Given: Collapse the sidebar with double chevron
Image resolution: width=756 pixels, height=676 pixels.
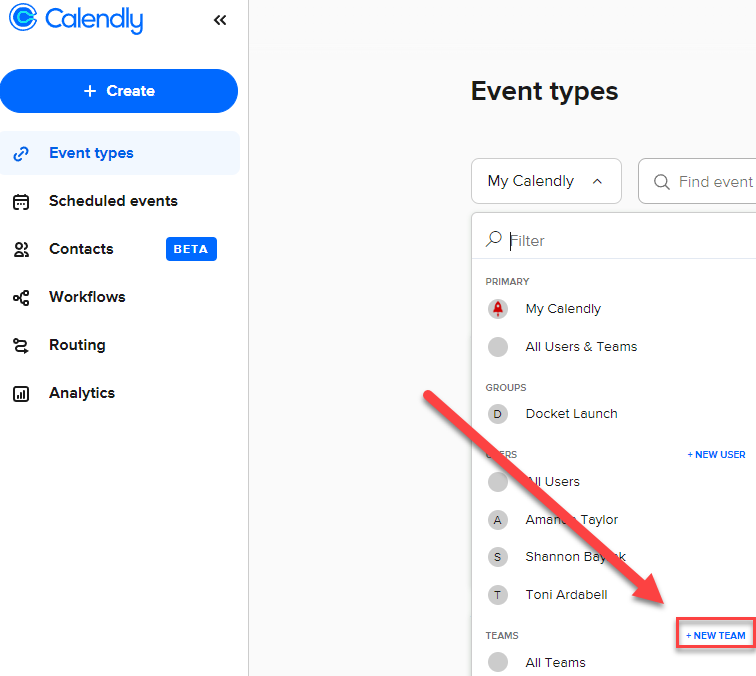Looking at the screenshot, I should click(x=220, y=20).
